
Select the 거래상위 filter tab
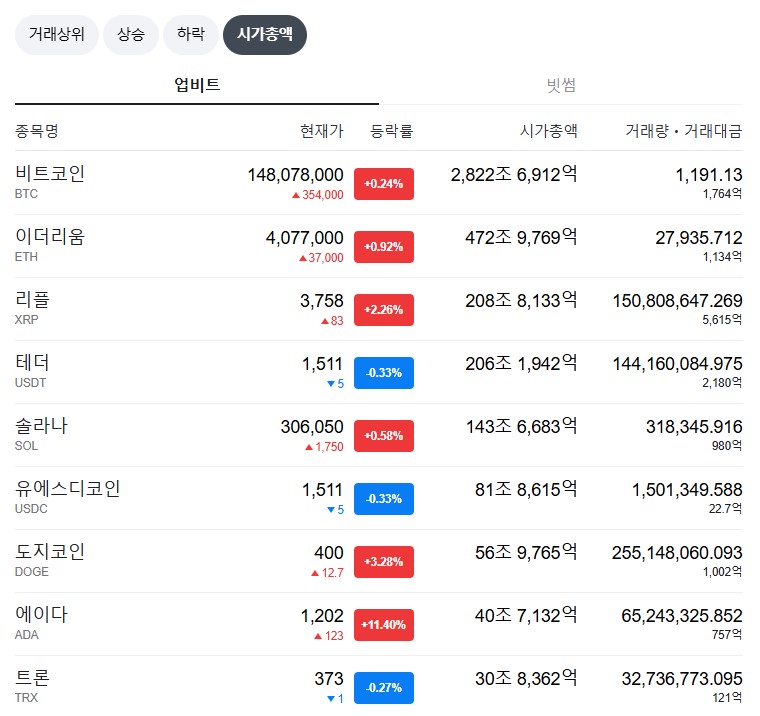(x=57, y=34)
